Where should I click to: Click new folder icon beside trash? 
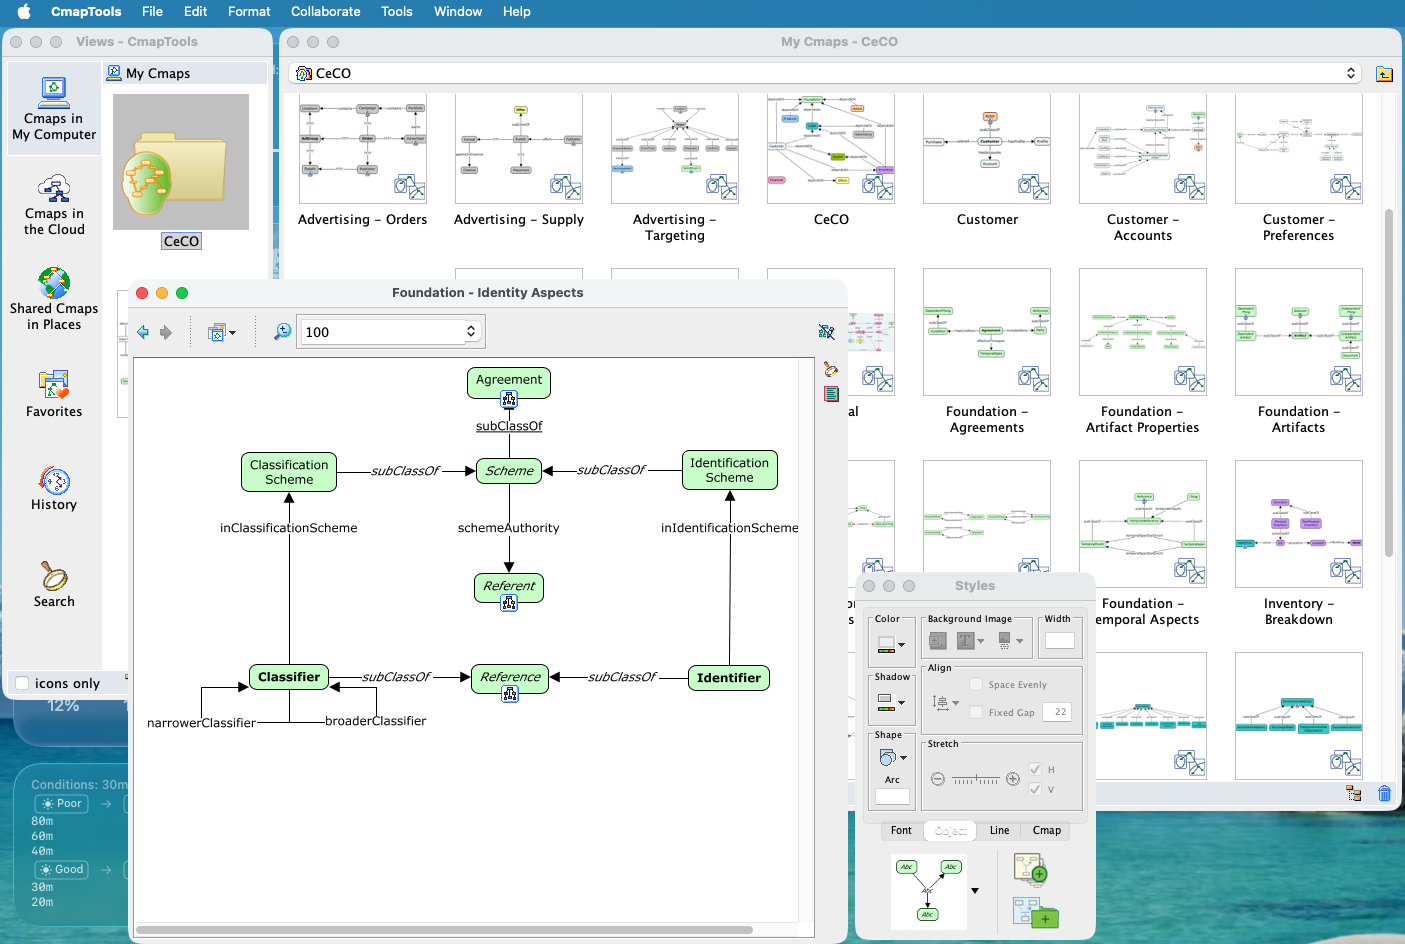1354,793
